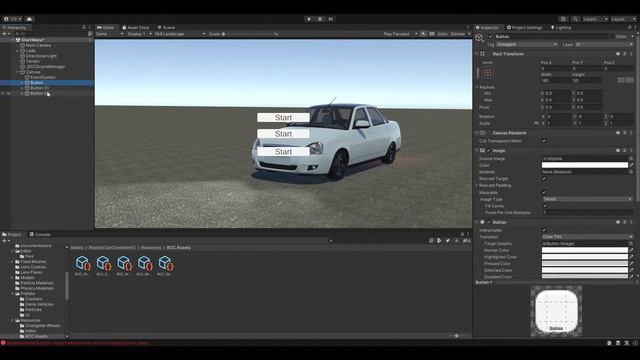Toggle Raycast Target checkbox
This screenshot has height=360, width=640.
tap(544, 179)
